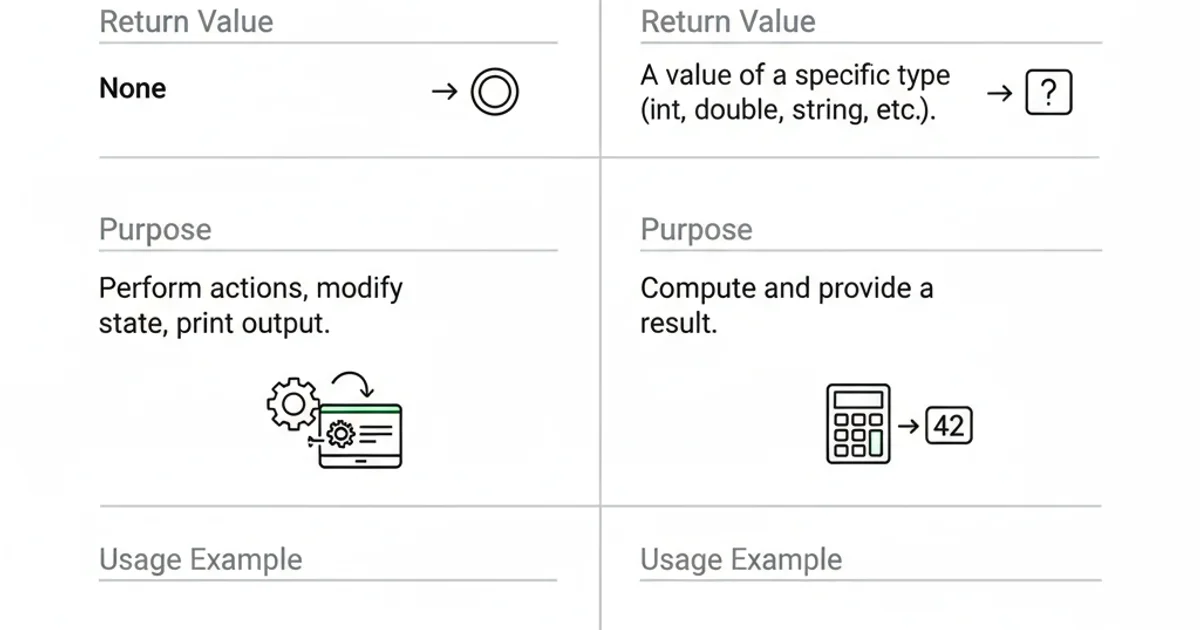Click the arrow before the question mark box
Image resolution: width=1200 pixels, height=630 pixels.
tap(999, 94)
